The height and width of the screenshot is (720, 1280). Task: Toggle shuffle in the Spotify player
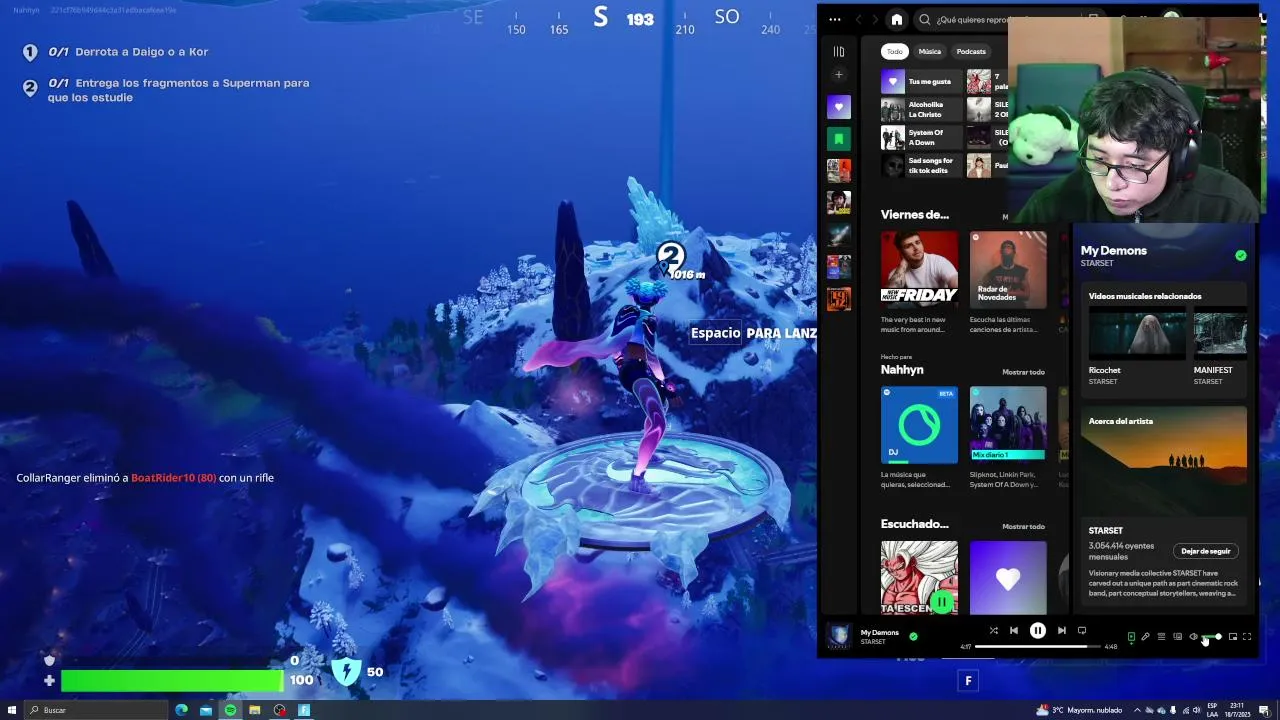point(993,631)
